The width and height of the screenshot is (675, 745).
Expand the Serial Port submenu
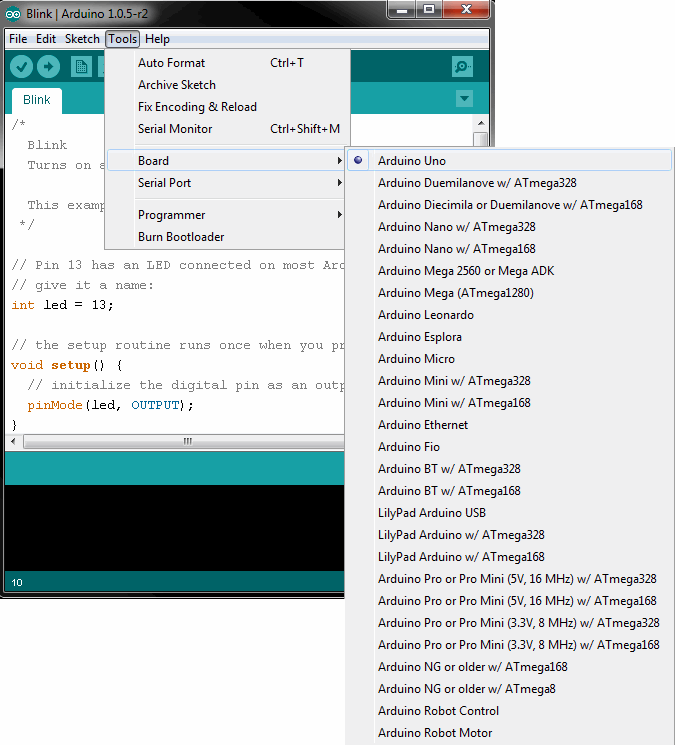point(226,182)
